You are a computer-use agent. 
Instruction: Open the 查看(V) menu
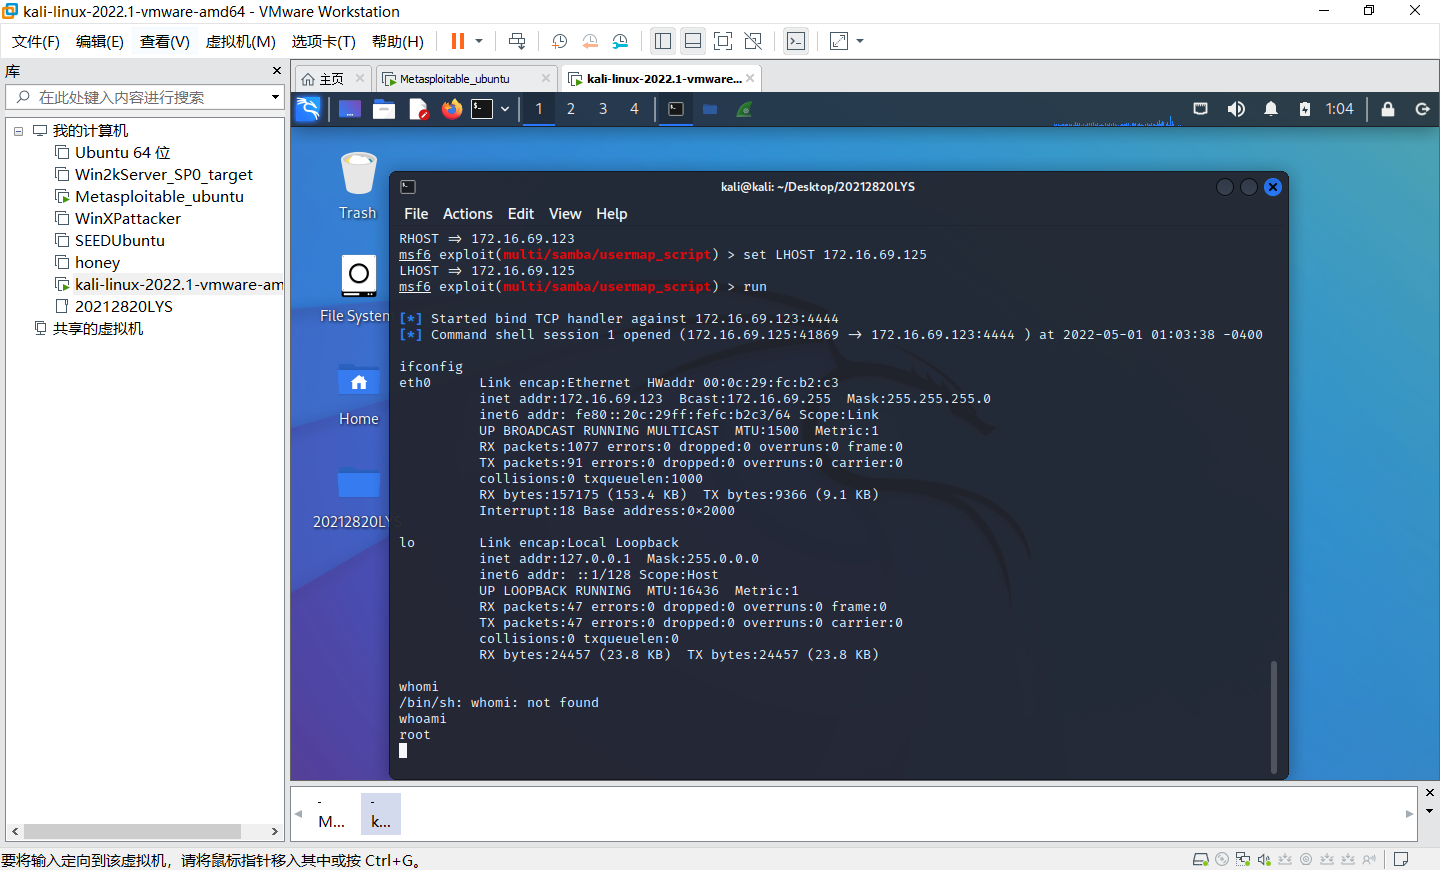point(165,41)
